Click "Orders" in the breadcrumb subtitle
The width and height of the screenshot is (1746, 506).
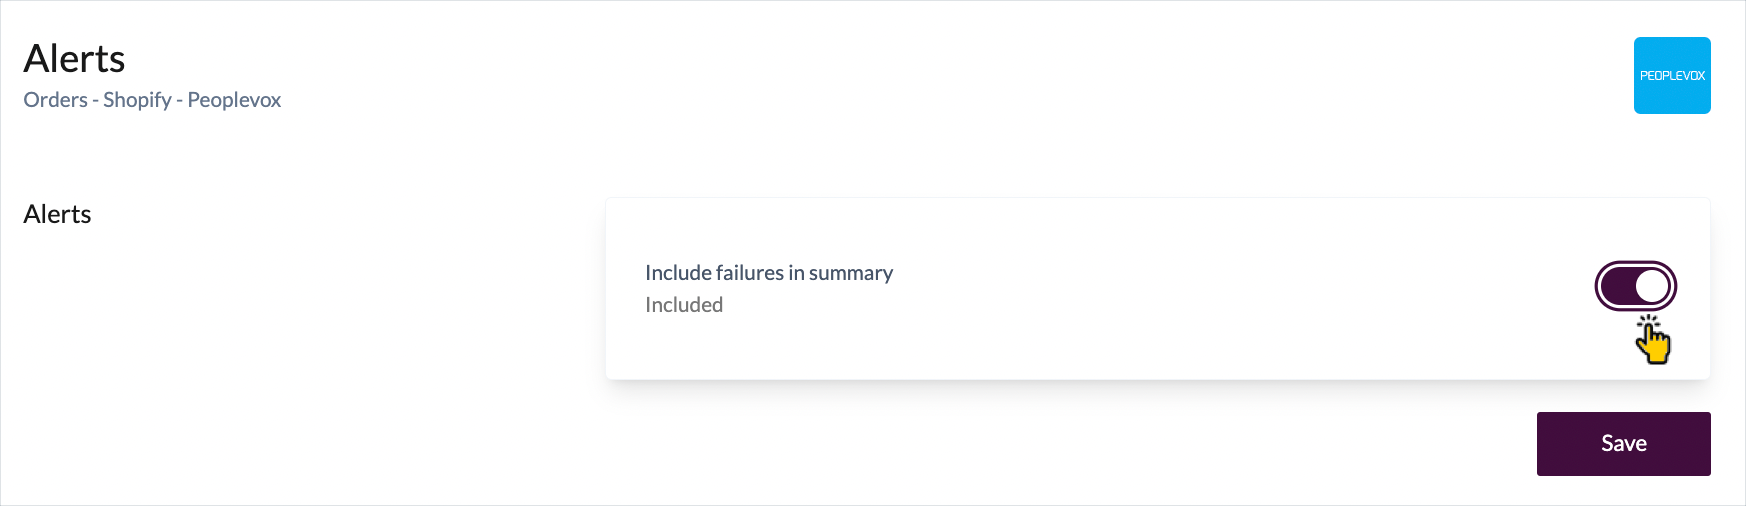coord(56,100)
